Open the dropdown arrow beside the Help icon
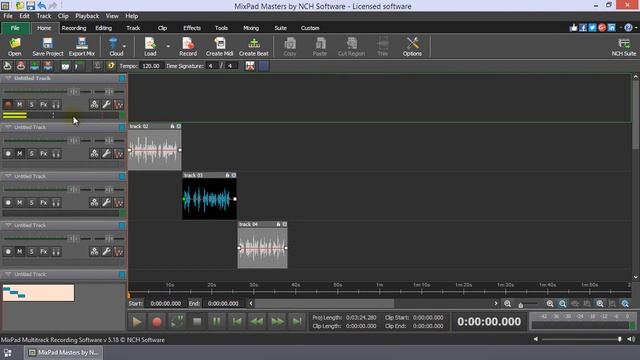 (636, 28)
